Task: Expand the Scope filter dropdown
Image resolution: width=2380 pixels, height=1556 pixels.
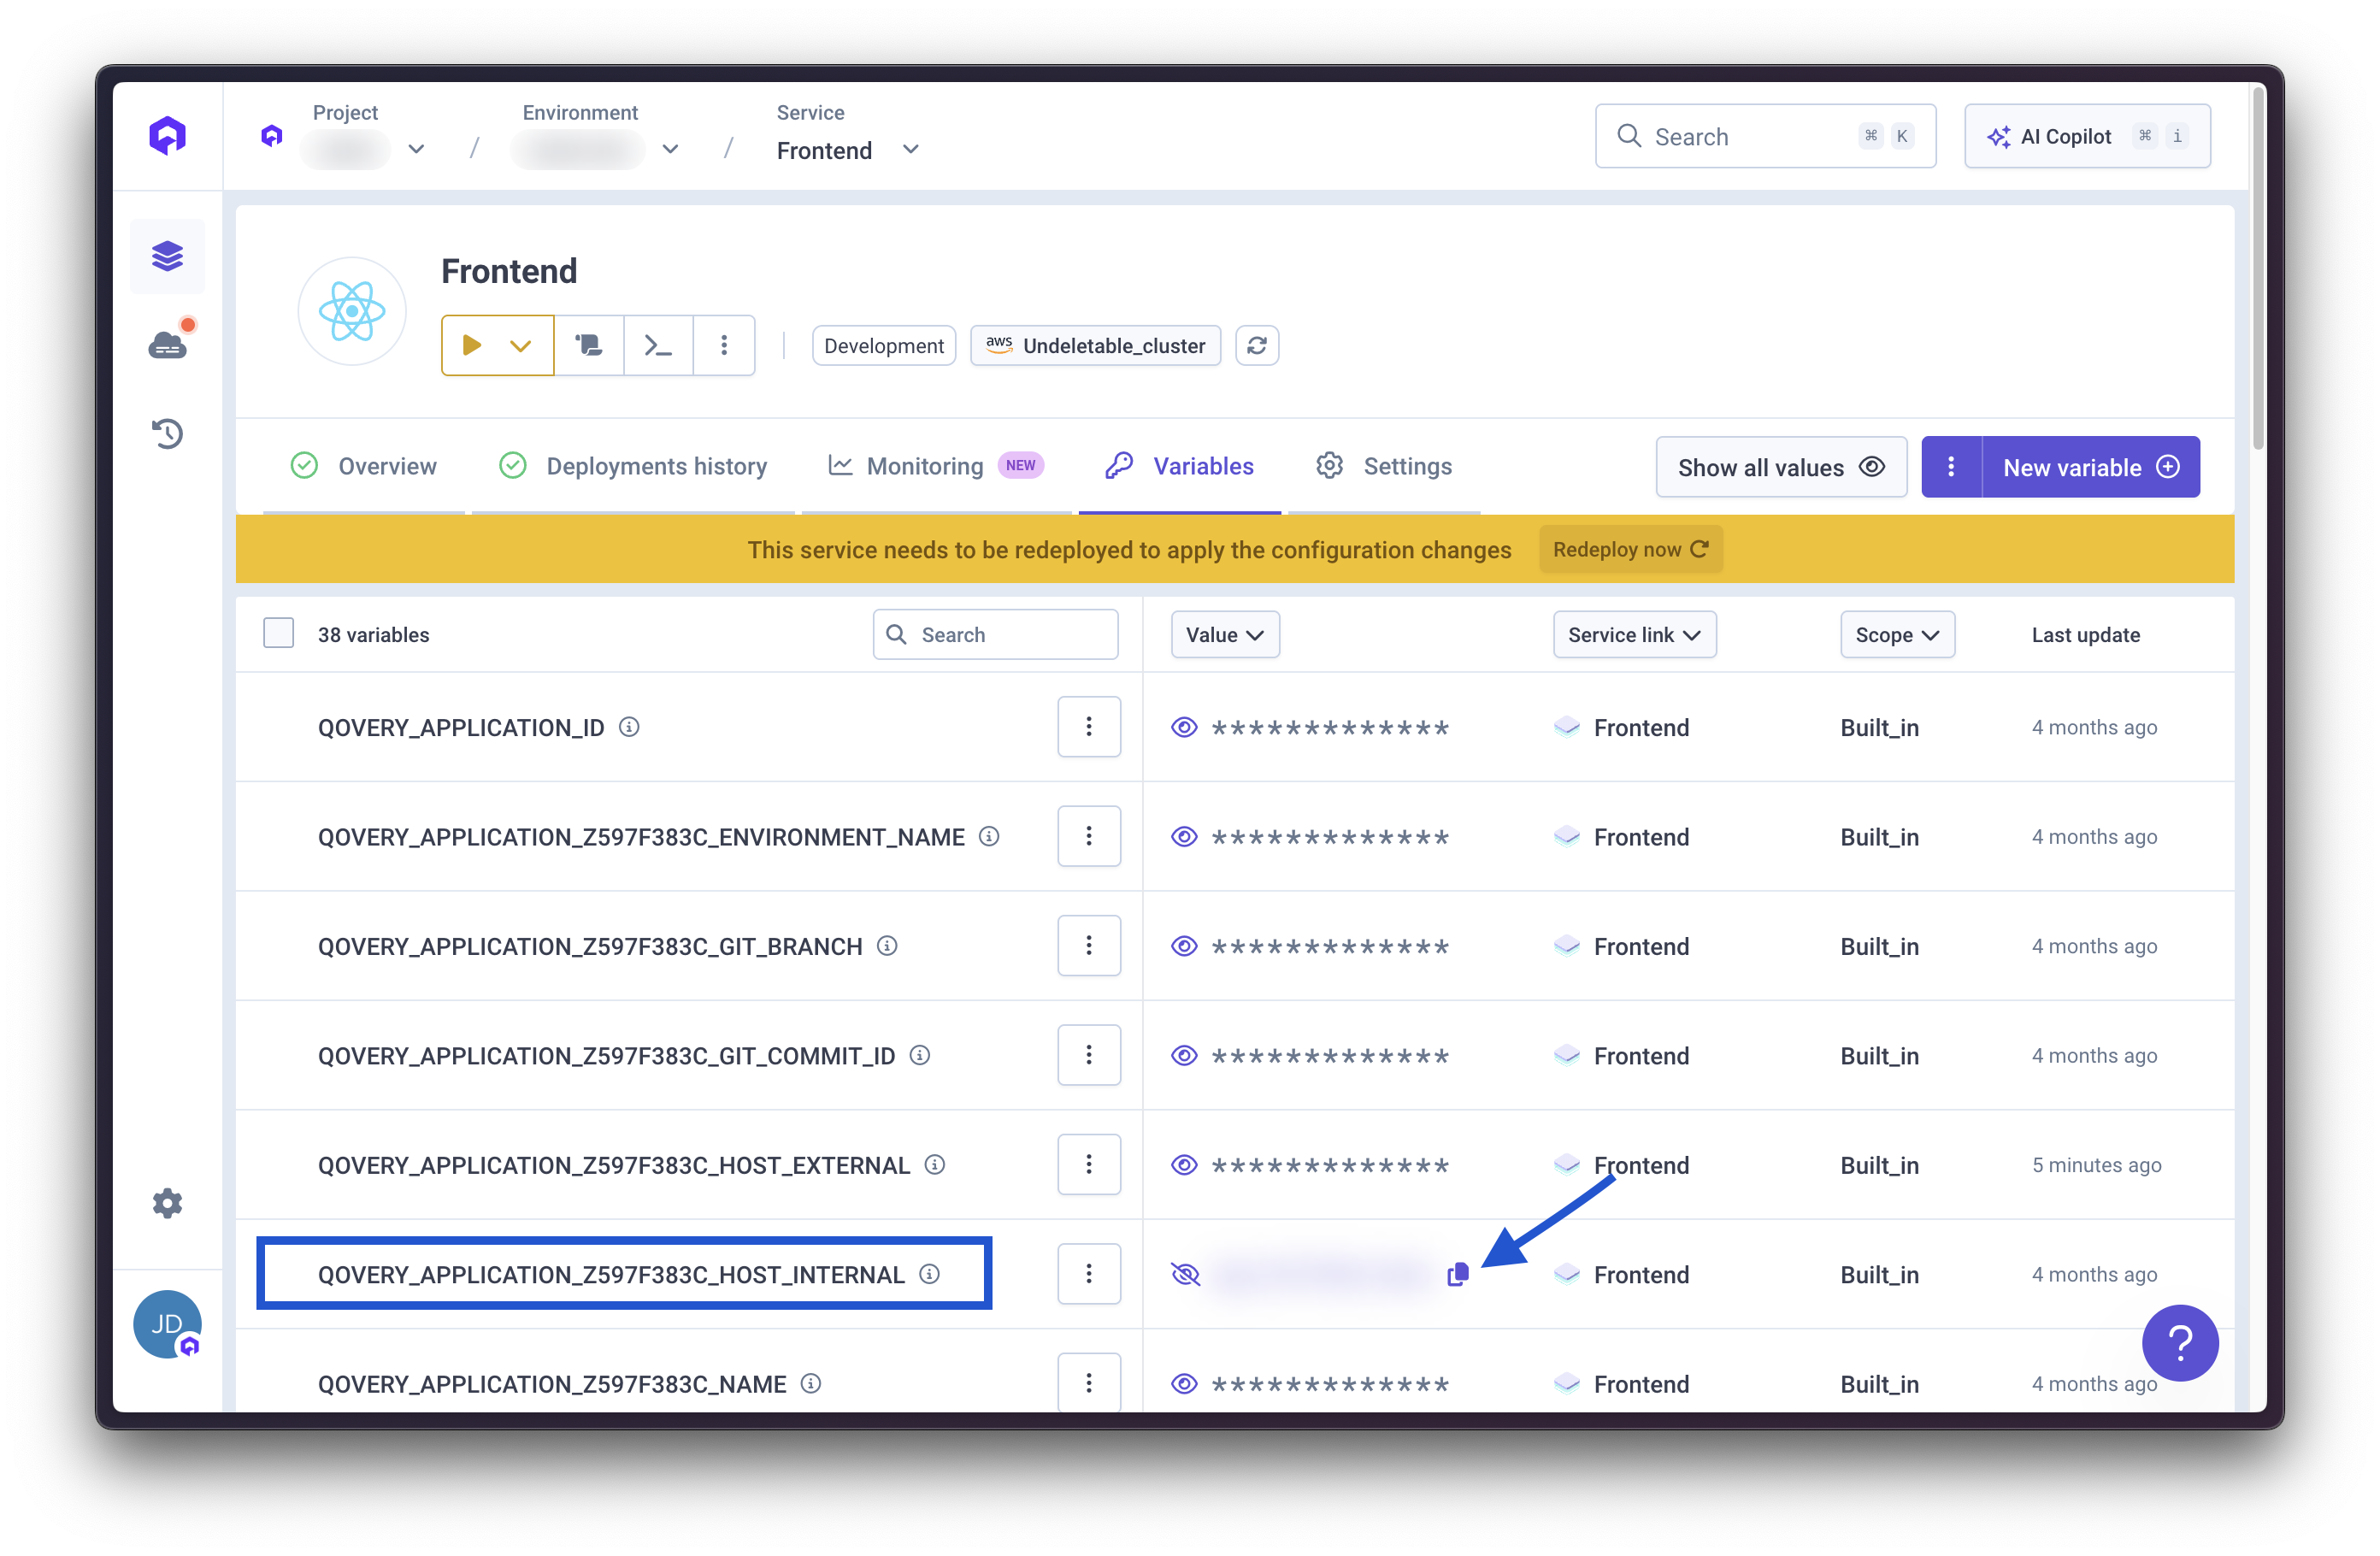Action: click(1896, 635)
